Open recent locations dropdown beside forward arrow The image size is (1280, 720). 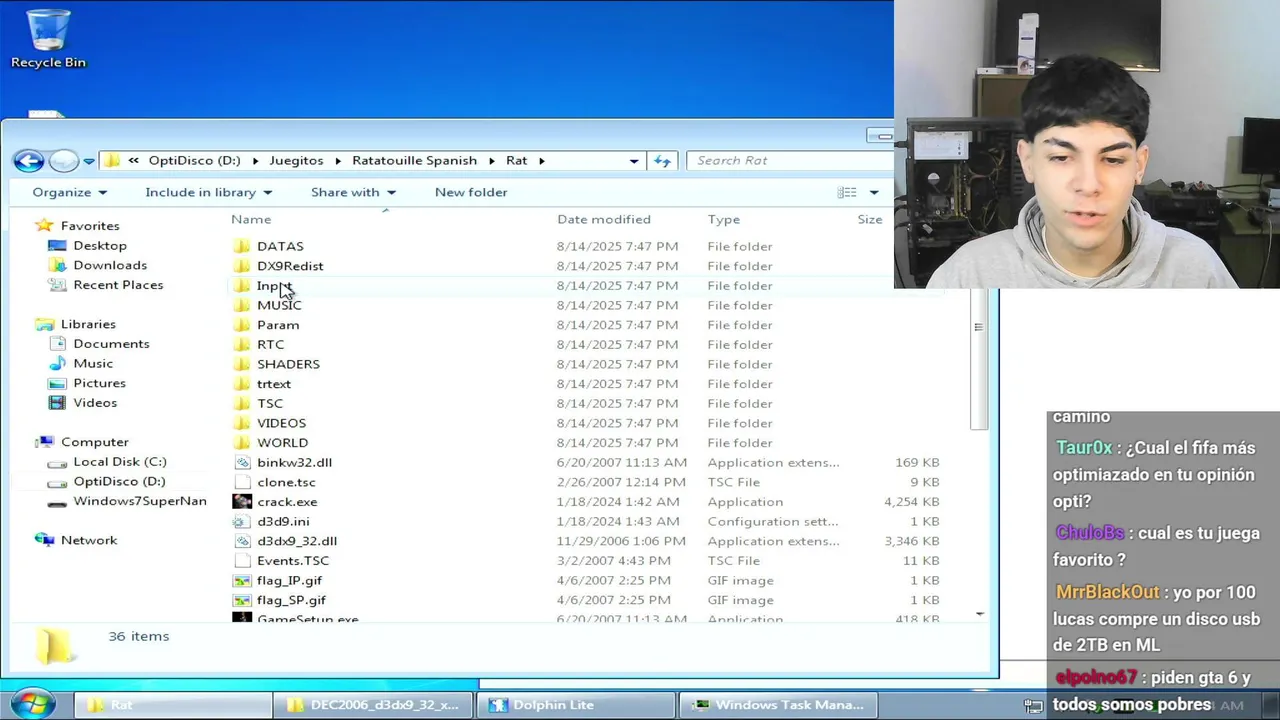(x=89, y=161)
